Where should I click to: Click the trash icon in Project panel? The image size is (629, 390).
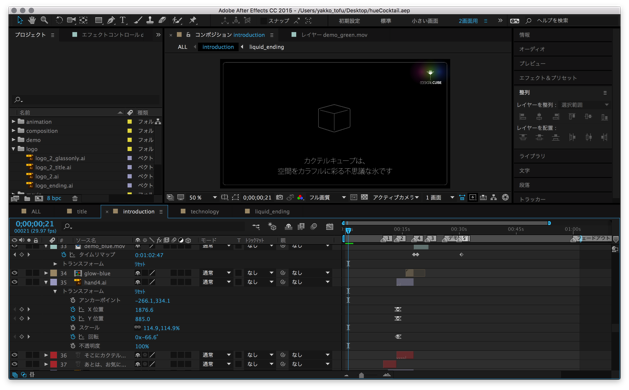pyautogui.click(x=75, y=198)
